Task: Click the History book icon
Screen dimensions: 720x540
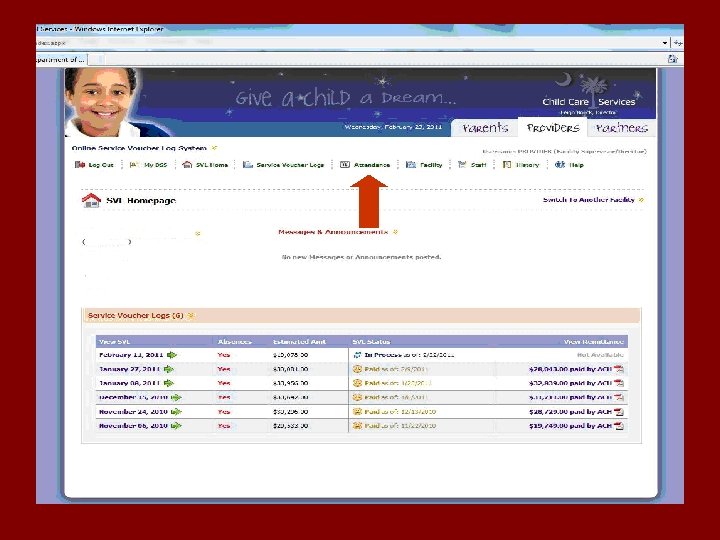Action: (507, 164)
